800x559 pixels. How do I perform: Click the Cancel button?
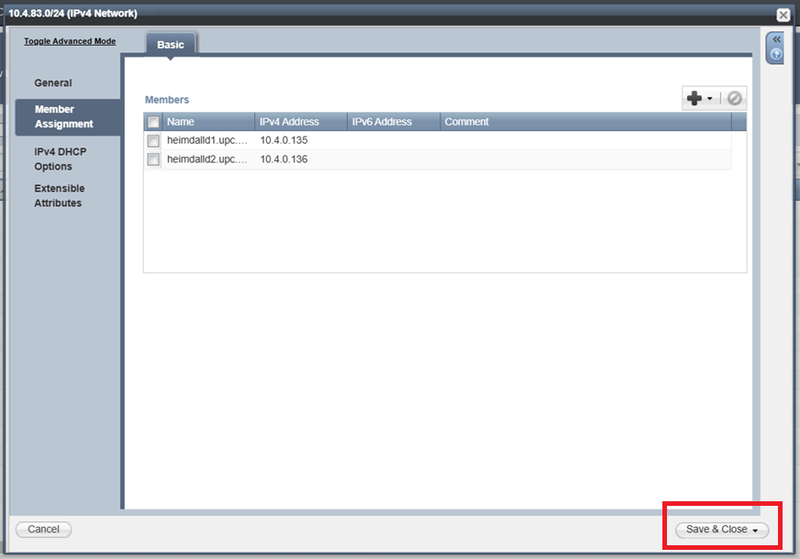click(x=43, y=529)
